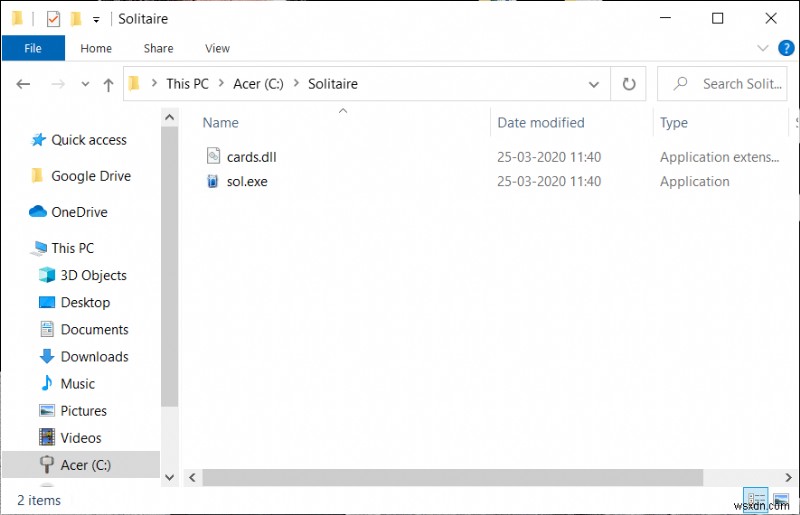
Task: Go up one folder level
Action: pyautogui.click(x=108, y=84)
